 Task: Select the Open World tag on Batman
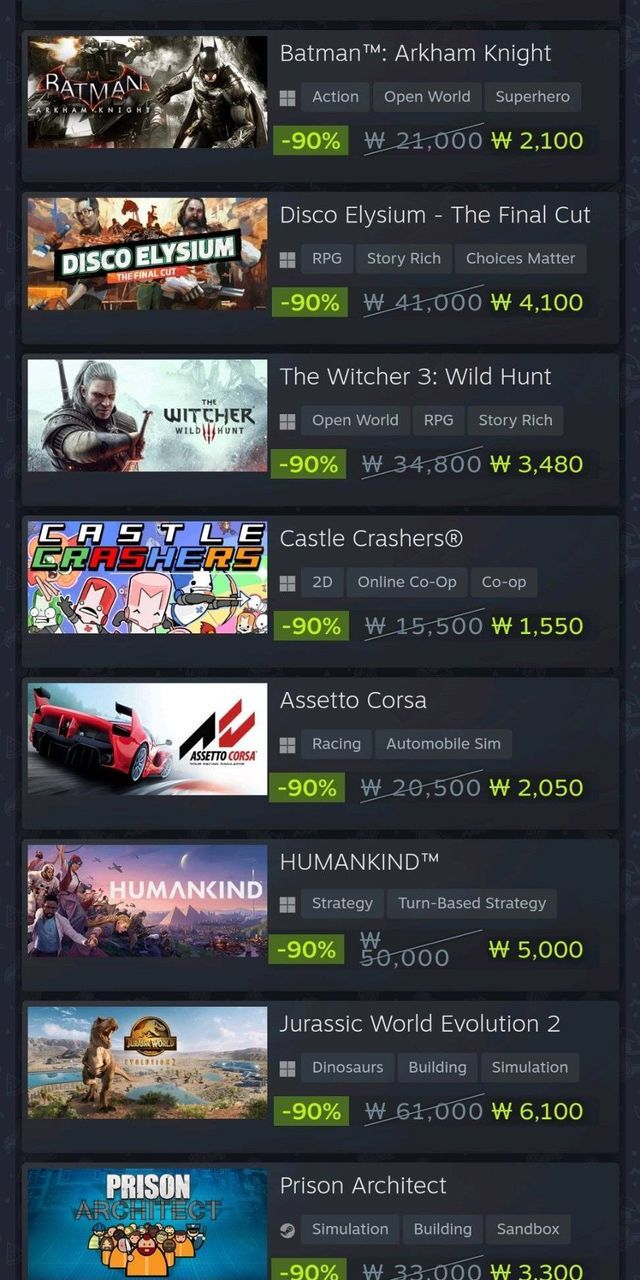coord(427,97)
